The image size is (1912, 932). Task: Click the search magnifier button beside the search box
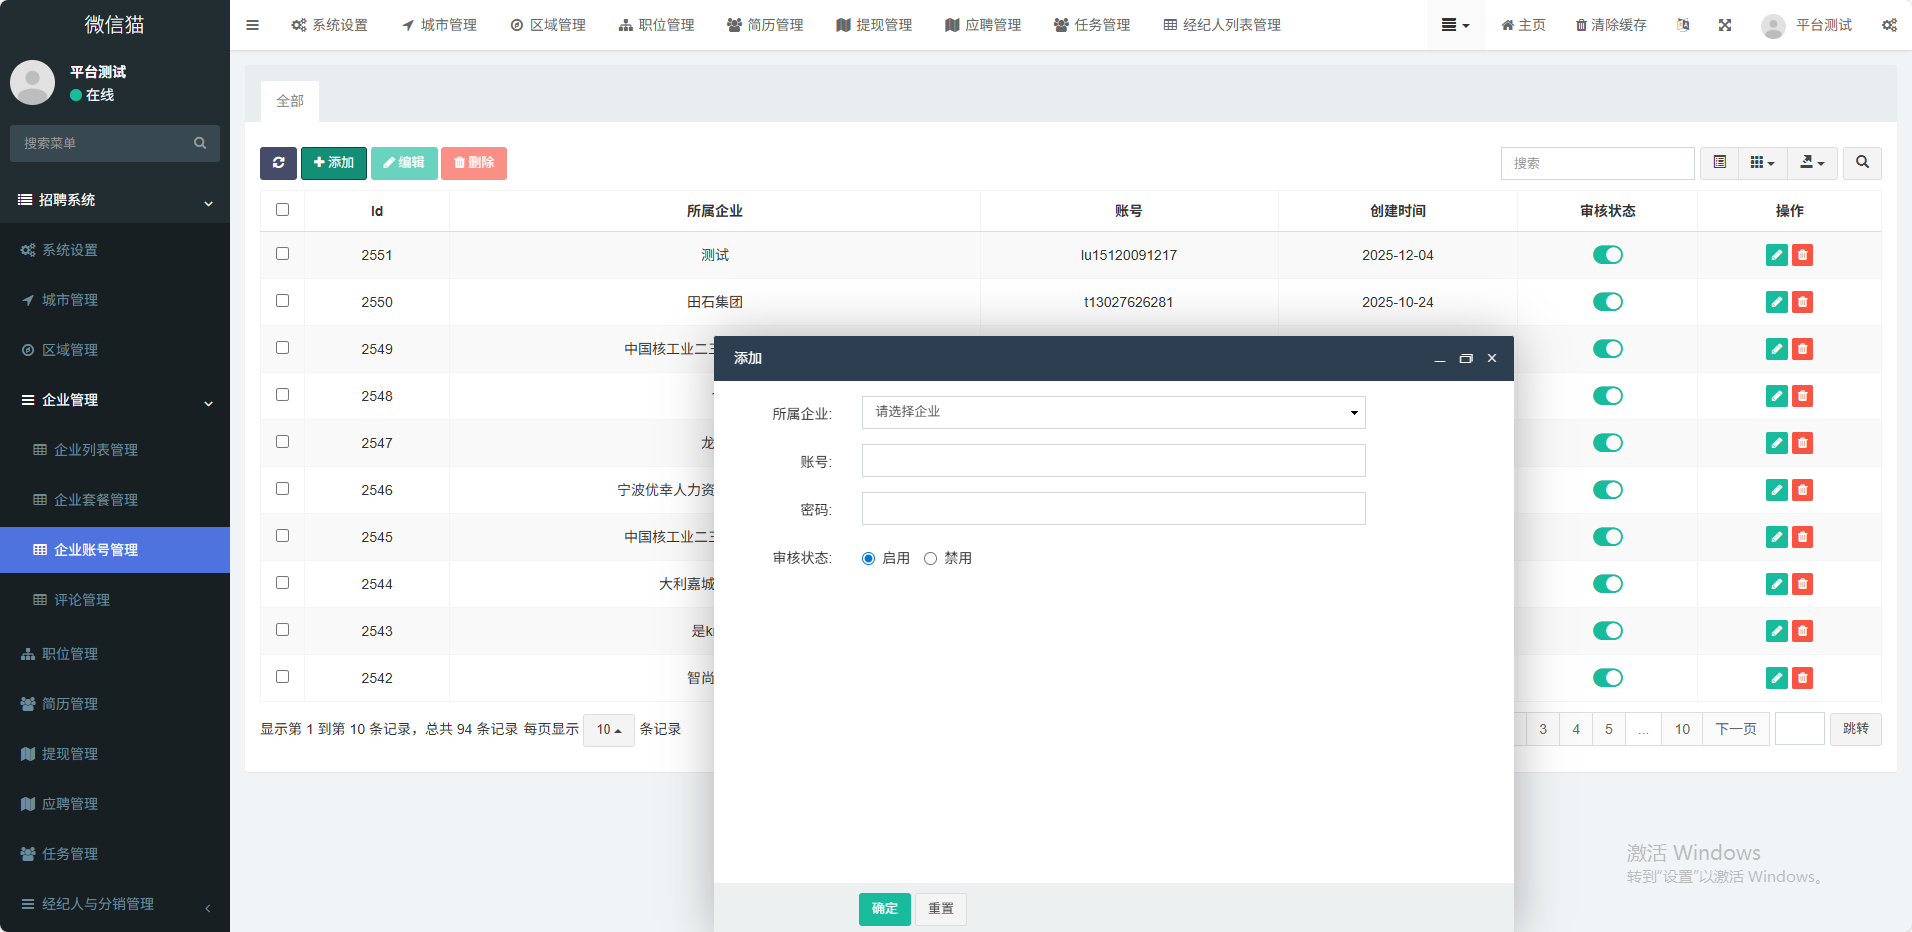(1862, 163)
